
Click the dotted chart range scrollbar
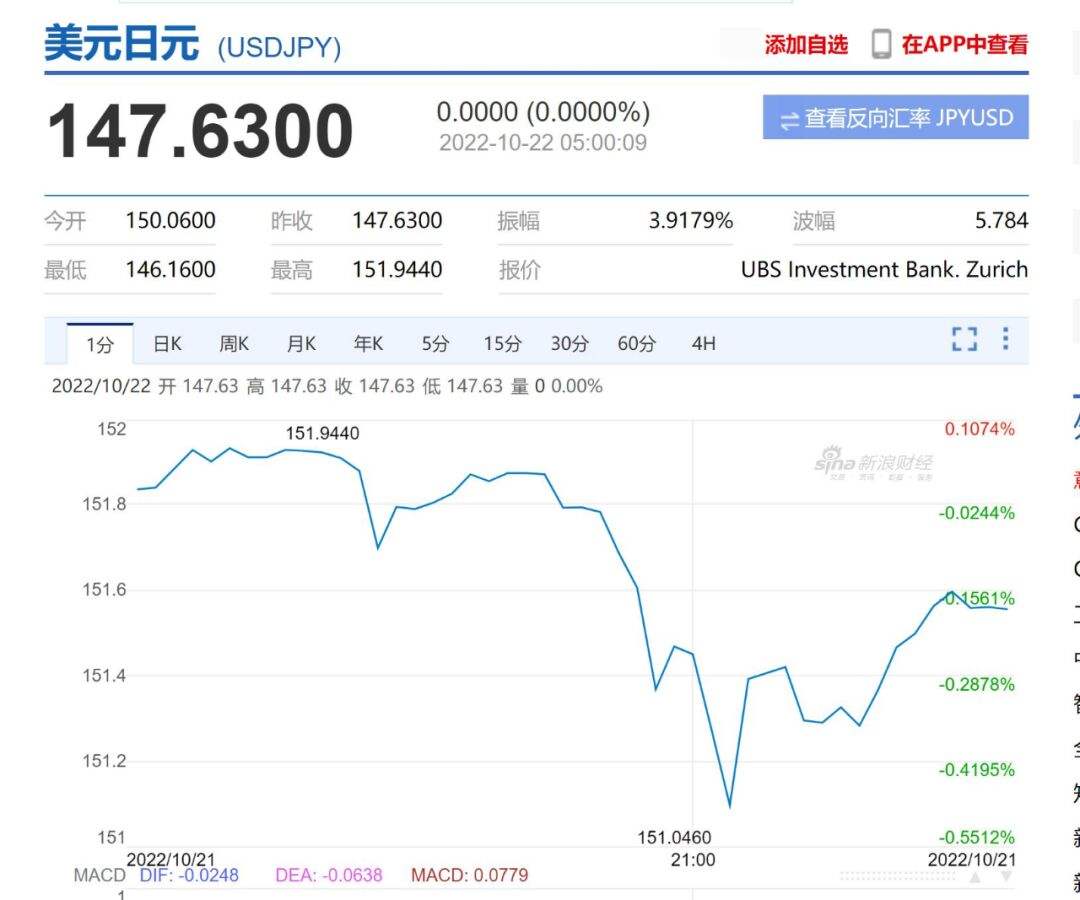tap(898, 876)
